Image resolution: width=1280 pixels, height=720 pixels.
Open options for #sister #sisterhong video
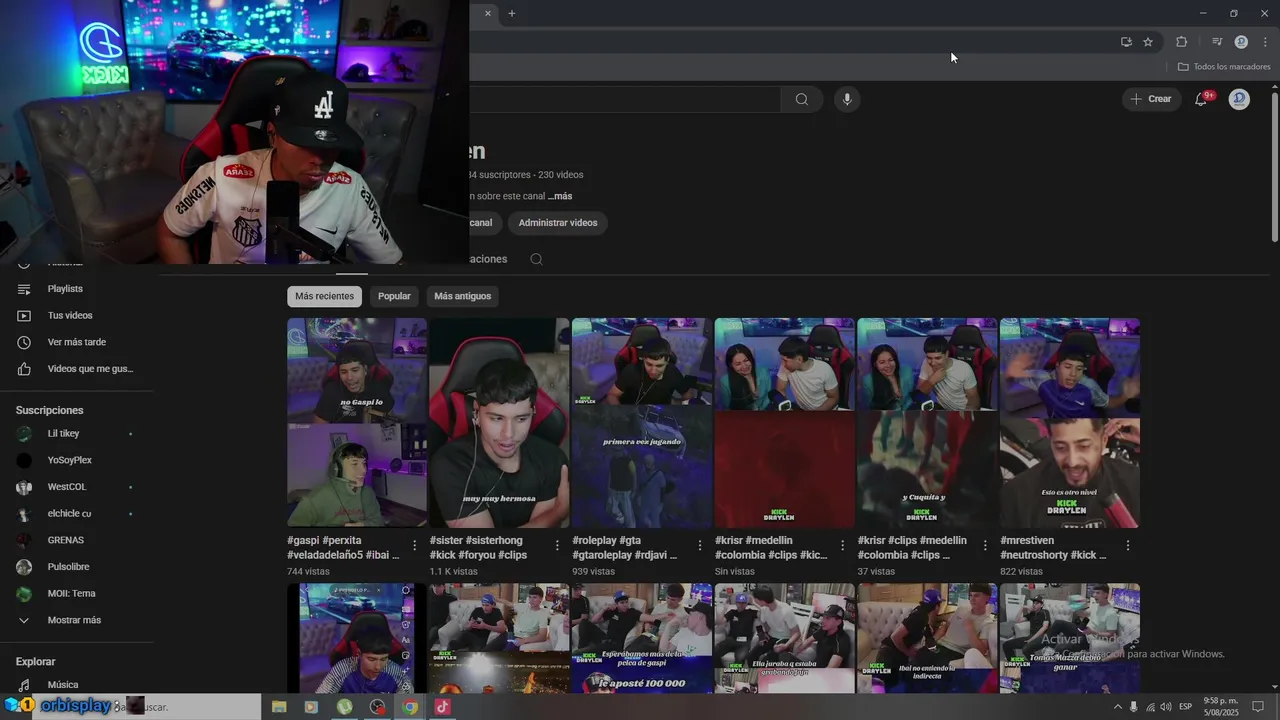pyautogui.click(x=557, y=546)
